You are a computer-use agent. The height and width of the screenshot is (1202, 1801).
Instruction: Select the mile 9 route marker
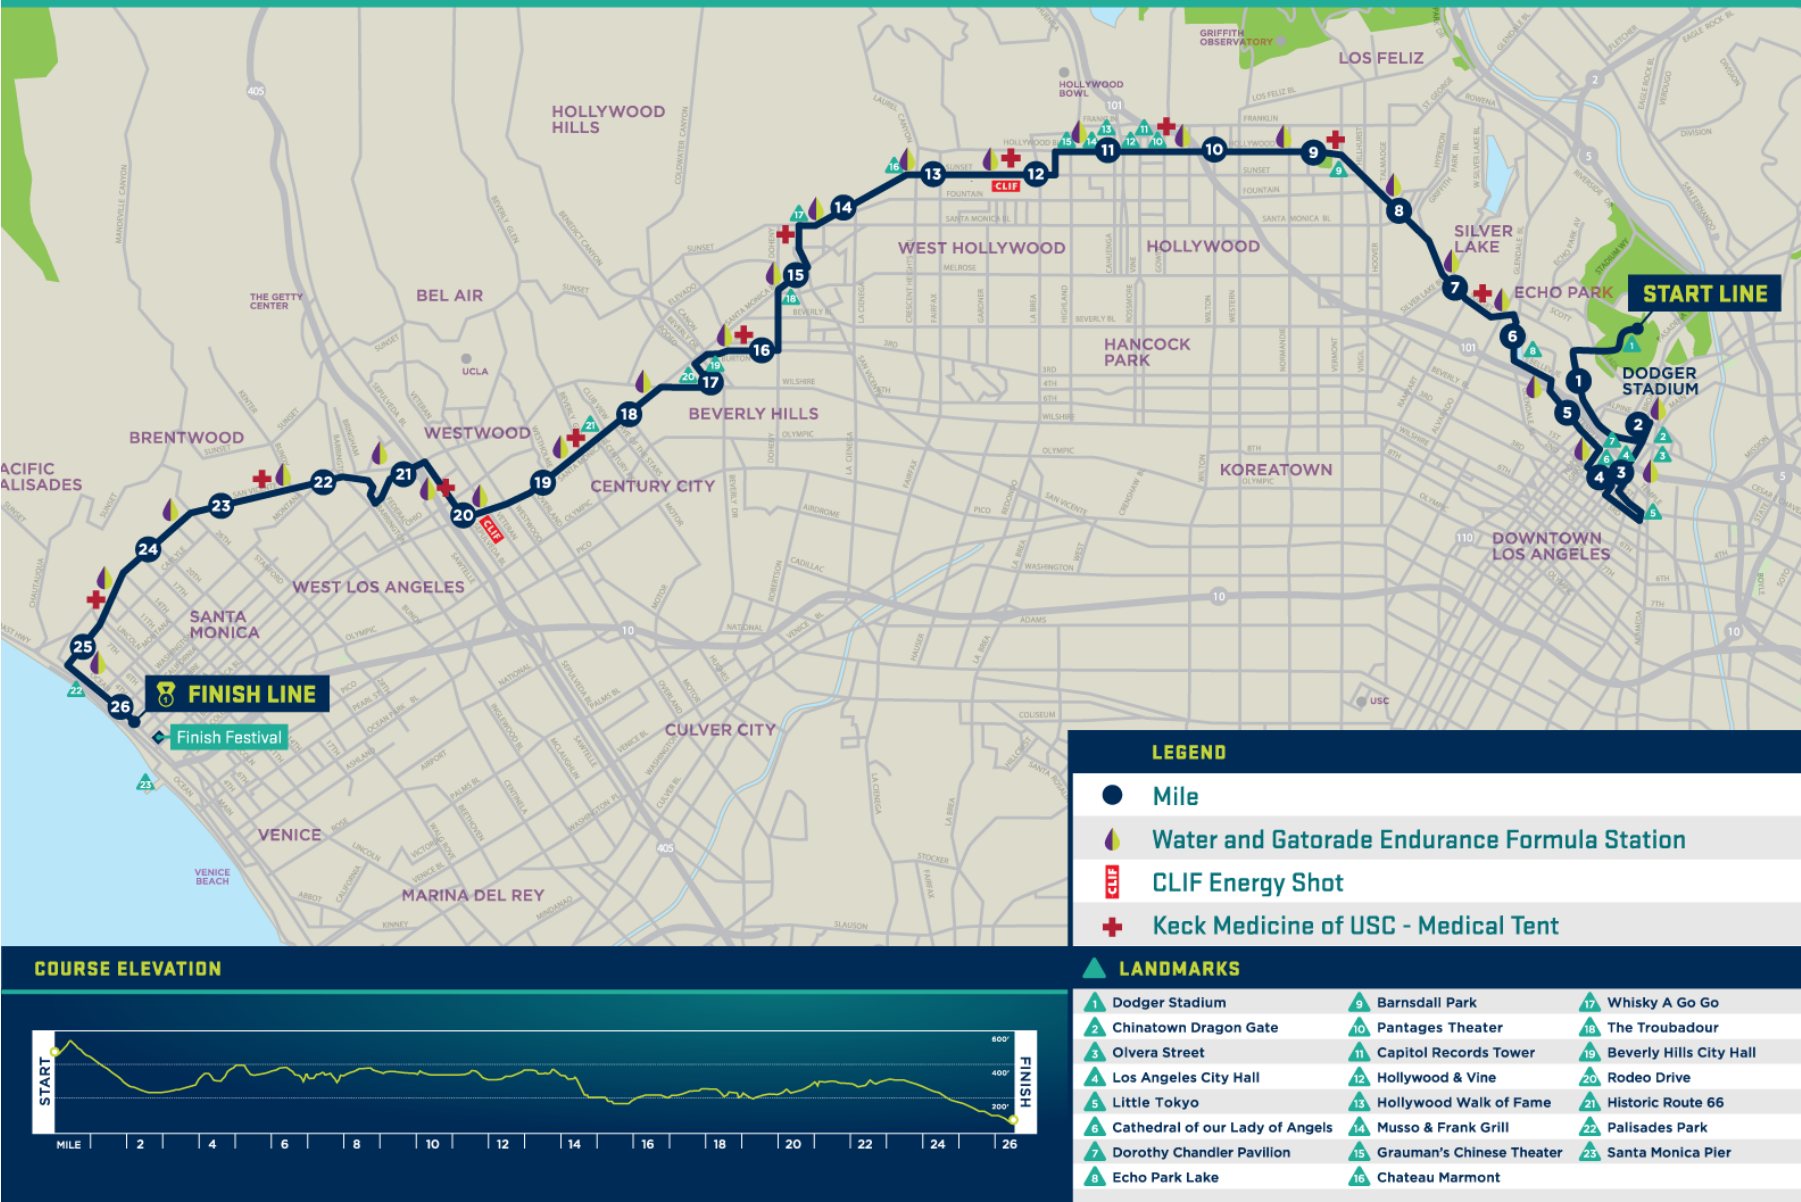coord(1313,153)
